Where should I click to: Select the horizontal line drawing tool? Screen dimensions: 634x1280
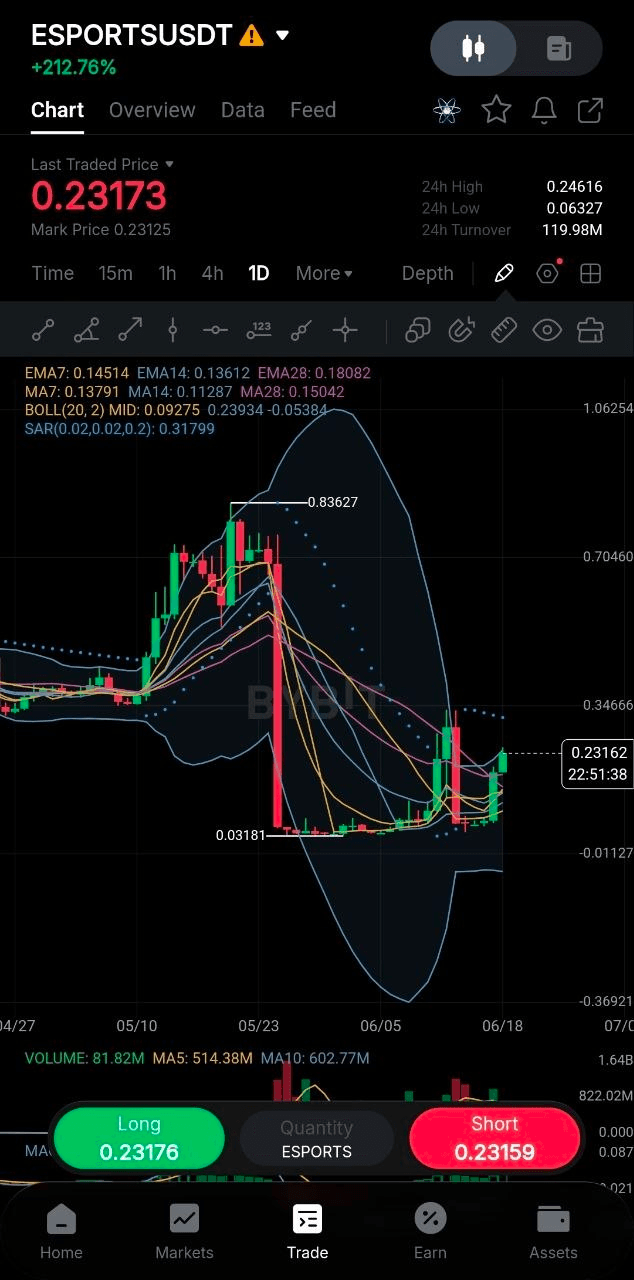216,330
